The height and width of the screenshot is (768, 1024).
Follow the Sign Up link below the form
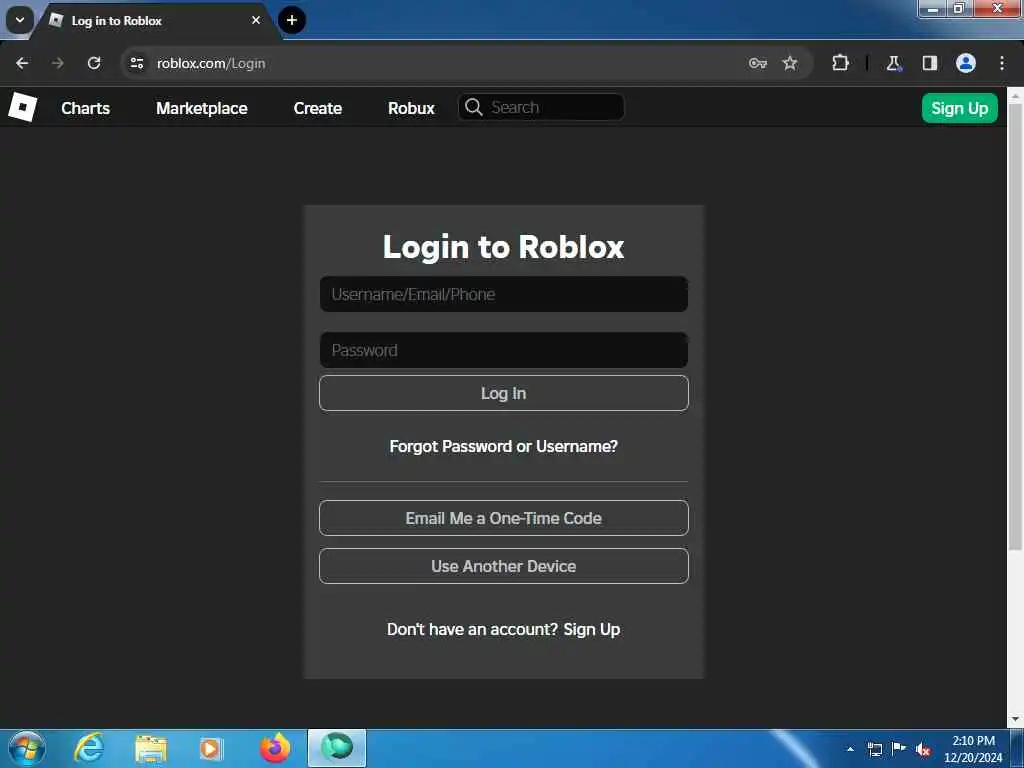[x=592, y=629]
